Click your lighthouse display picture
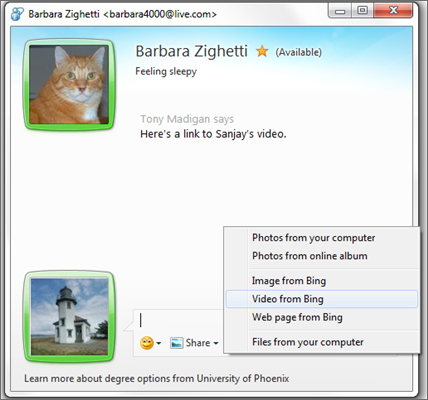428x400 pixels. coord(69,317)
